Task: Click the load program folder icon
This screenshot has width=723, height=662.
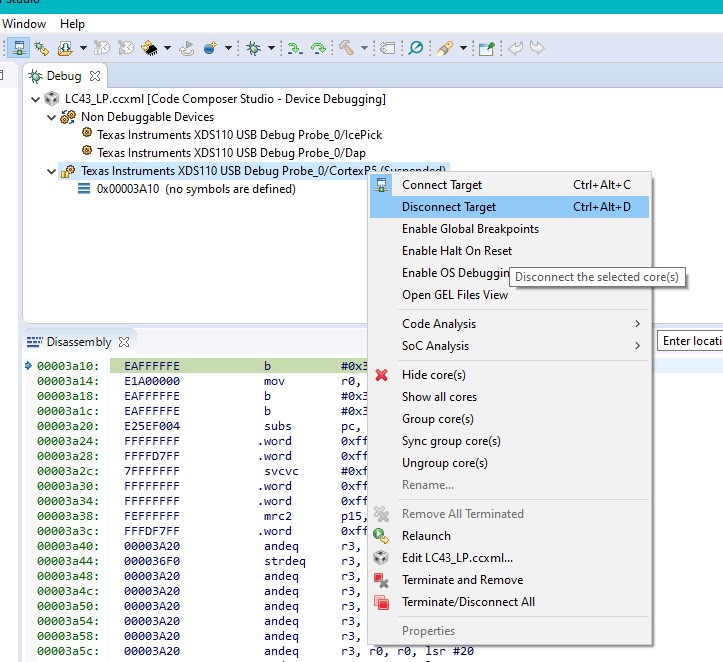Action: coord(65,48)
